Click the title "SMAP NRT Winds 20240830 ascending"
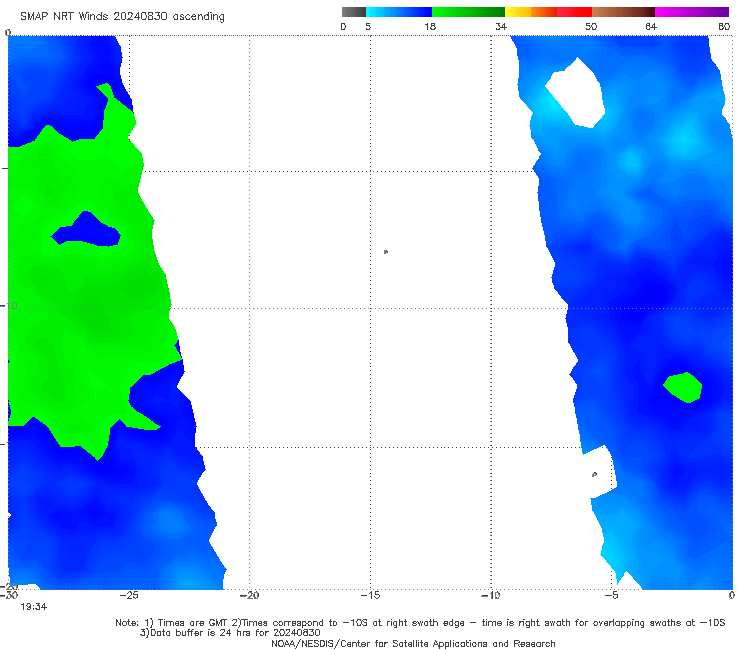This screenshot has height=650, width=740. pos(122,17)
